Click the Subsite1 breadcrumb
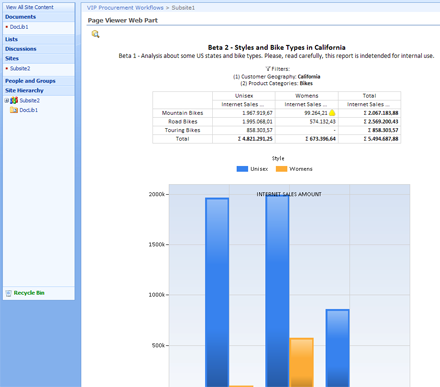The image size is (440, 387). click(183, 7)
